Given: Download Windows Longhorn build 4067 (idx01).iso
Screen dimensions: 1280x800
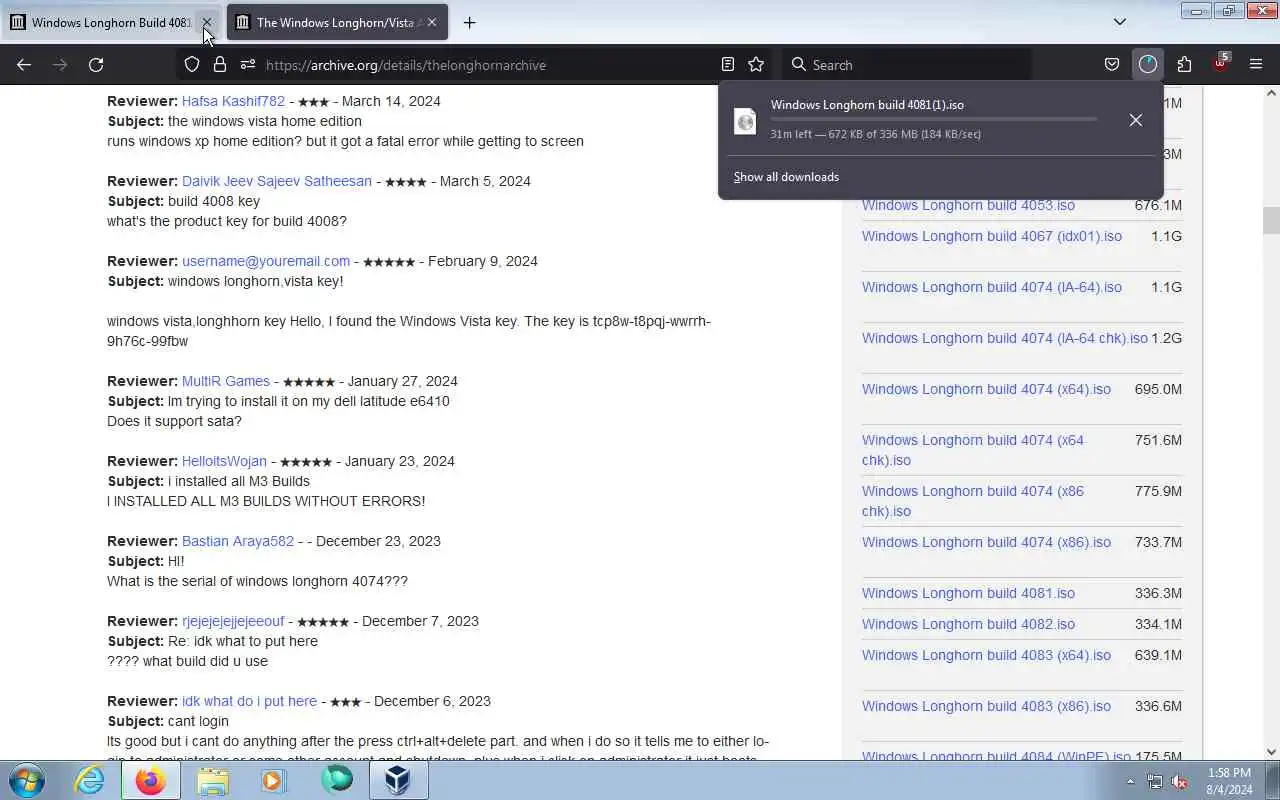Looking at the screenshot, I should coord(992,236).
